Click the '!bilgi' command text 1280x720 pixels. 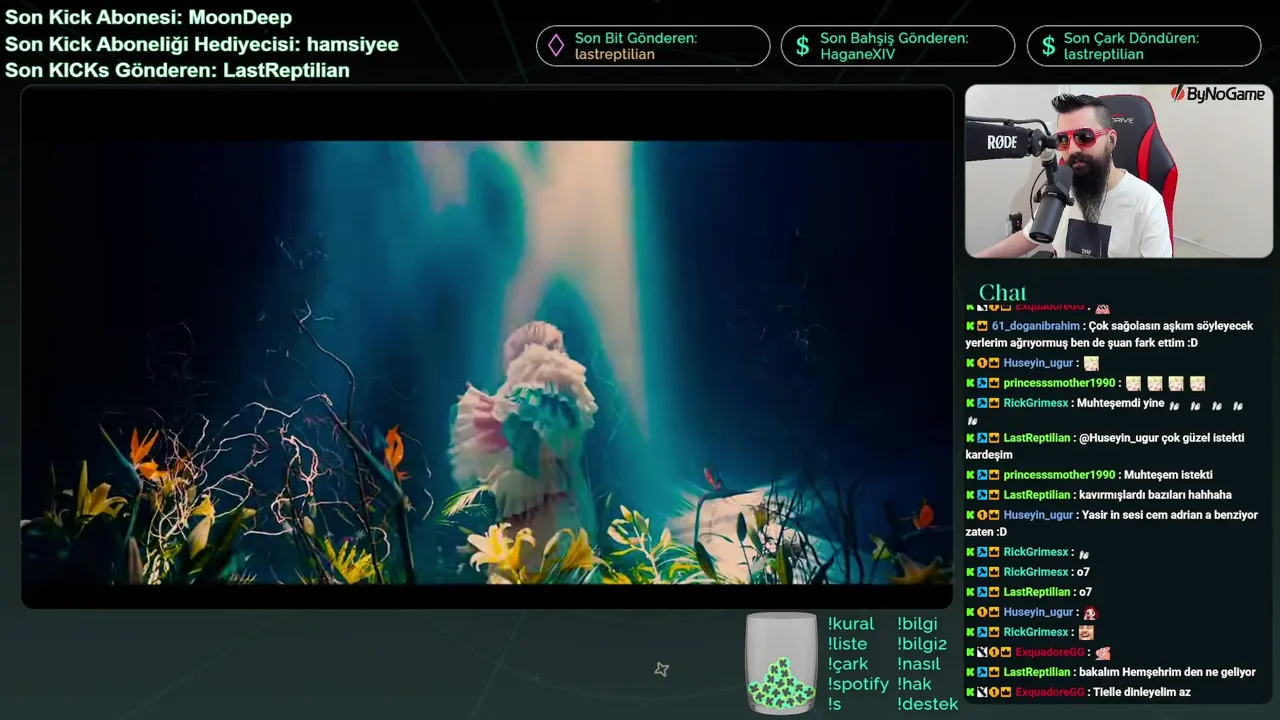[x=917, y=624]
